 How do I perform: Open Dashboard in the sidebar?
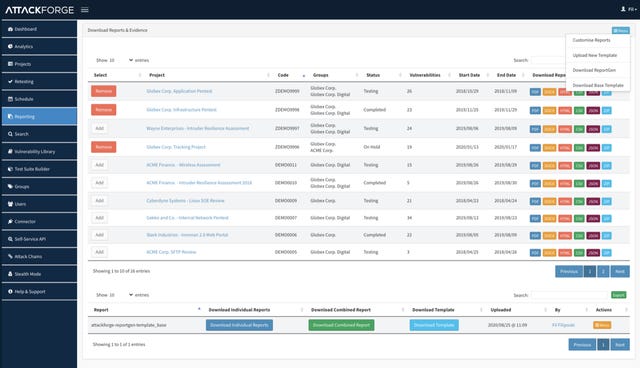coord(39,29)
